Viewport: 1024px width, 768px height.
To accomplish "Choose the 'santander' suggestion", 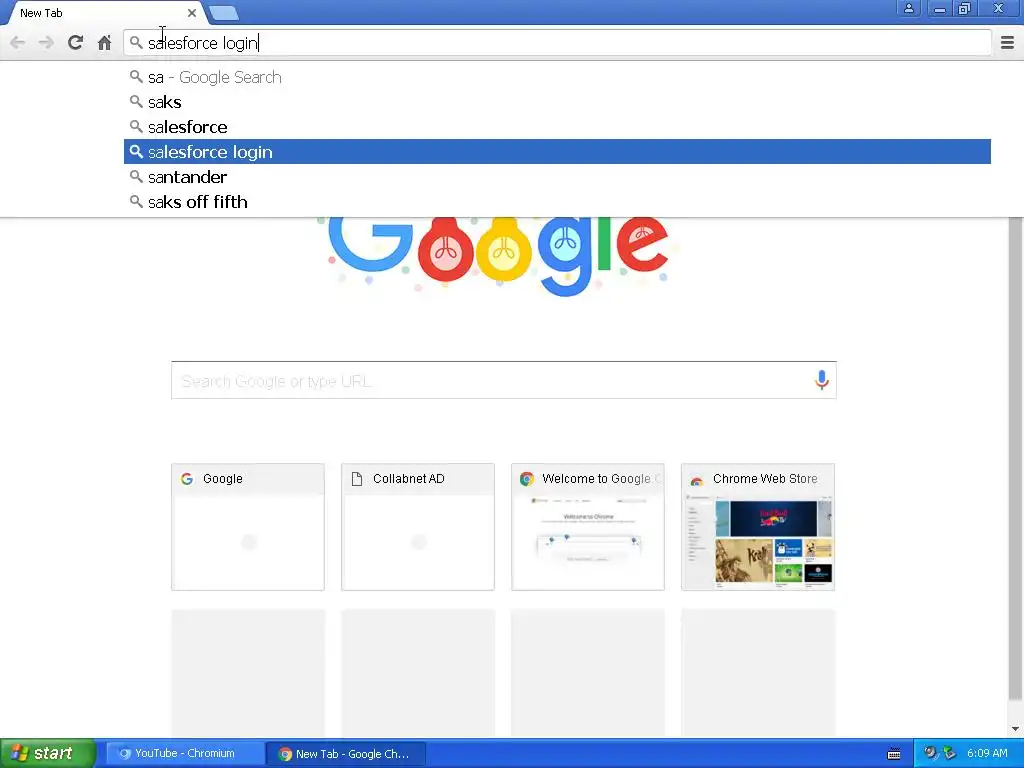I will point(557,177).
